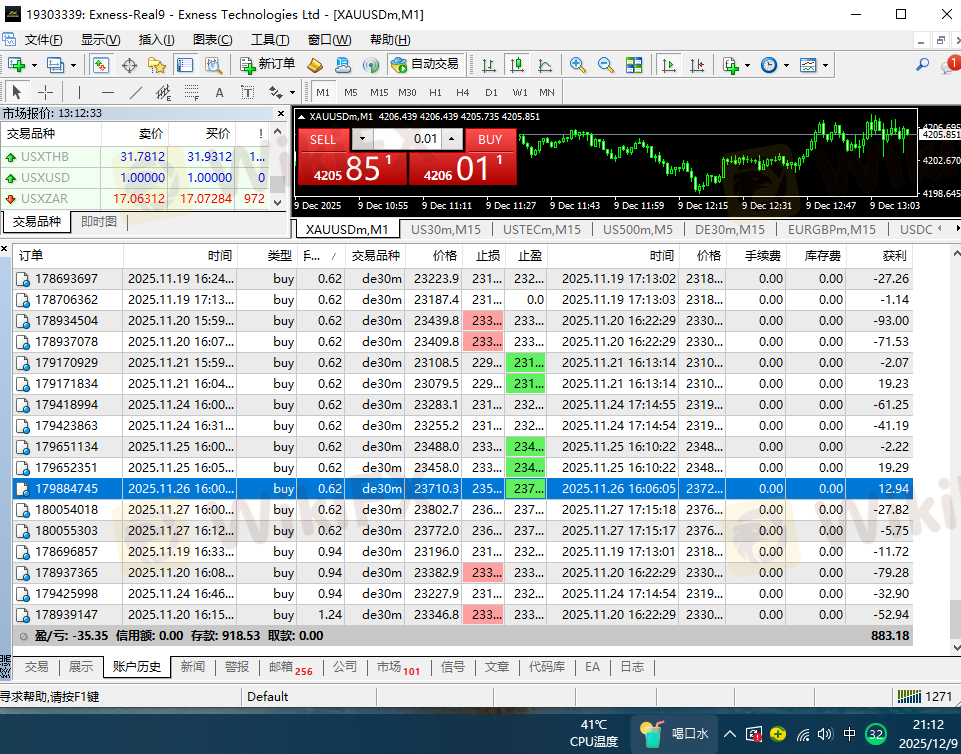
Task: Select the Crosshair cursor tool
Action: (45, 93)
